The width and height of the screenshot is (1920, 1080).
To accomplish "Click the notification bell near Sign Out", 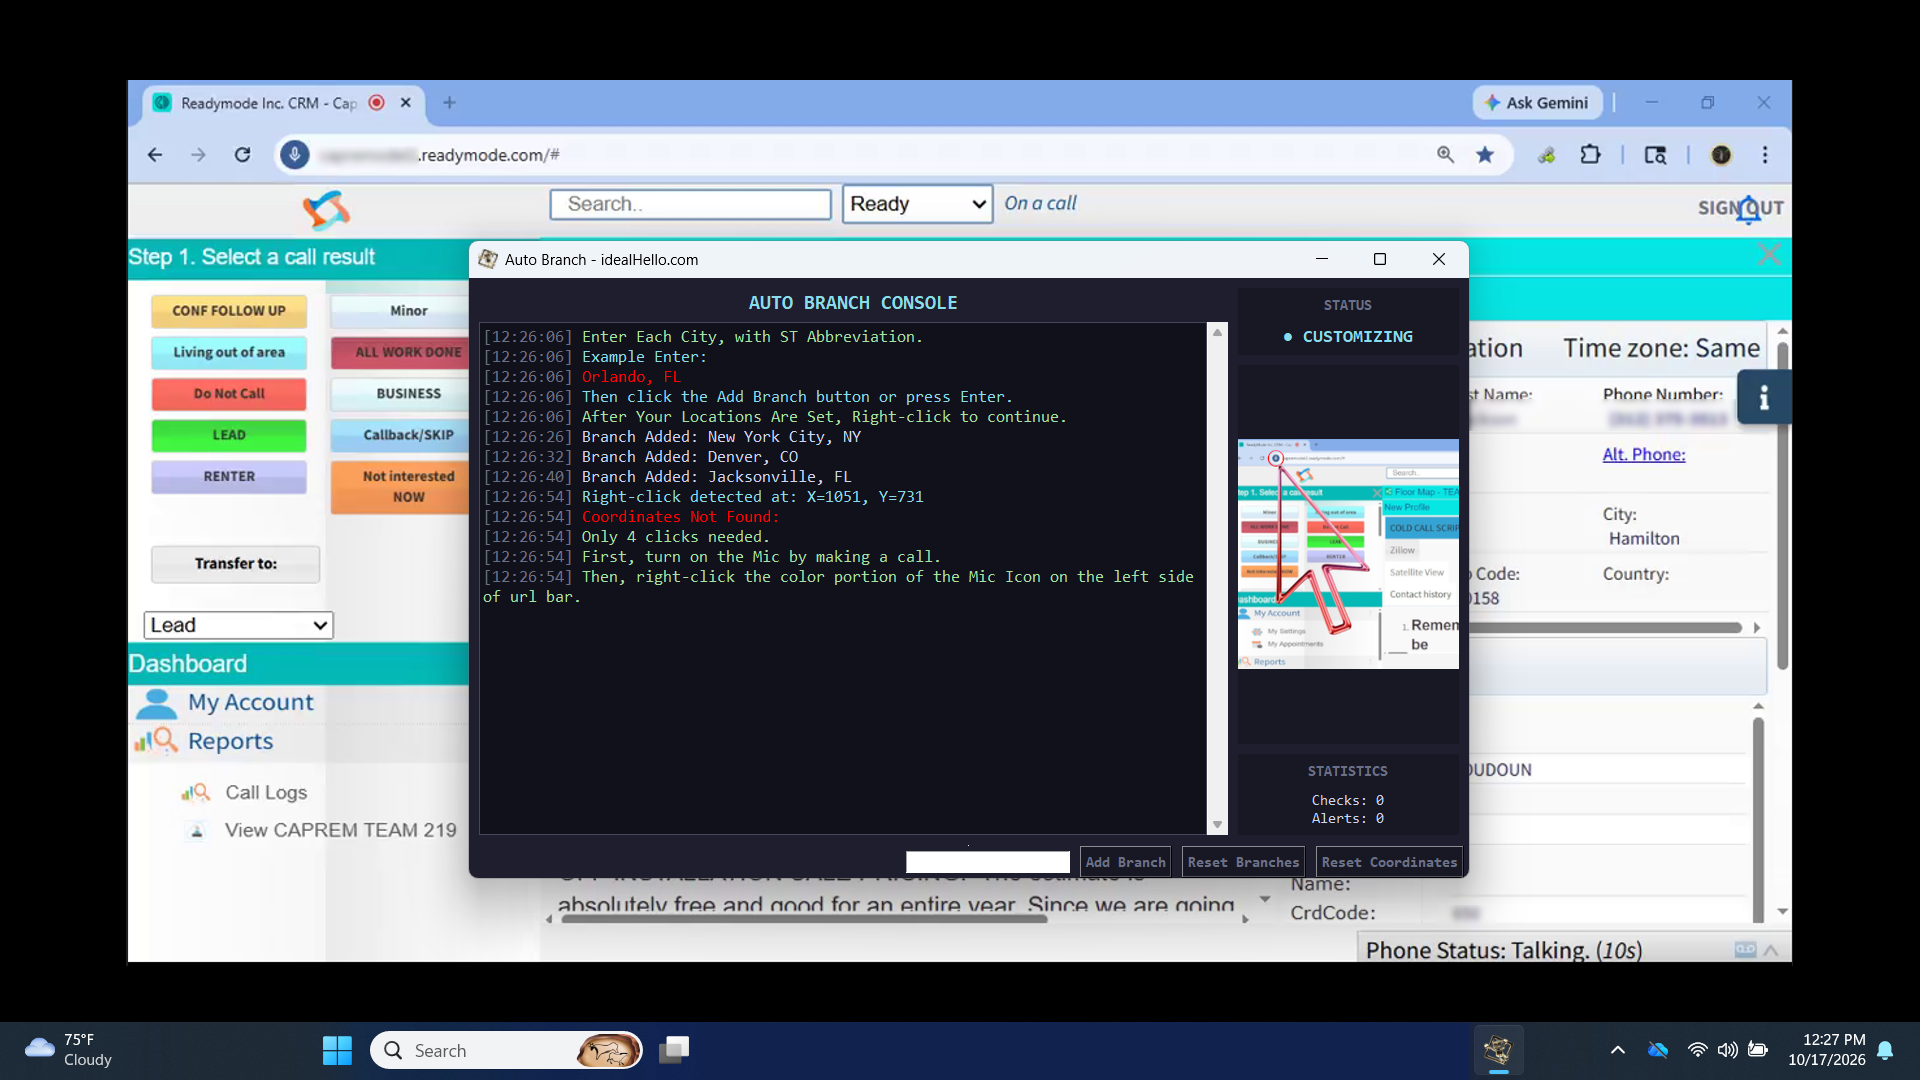I will 1748,210.
